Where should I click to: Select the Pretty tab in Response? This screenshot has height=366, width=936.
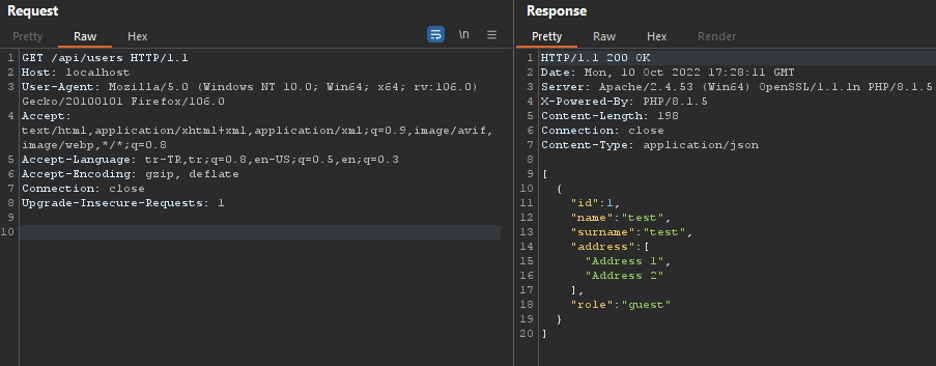pos(547,36)
